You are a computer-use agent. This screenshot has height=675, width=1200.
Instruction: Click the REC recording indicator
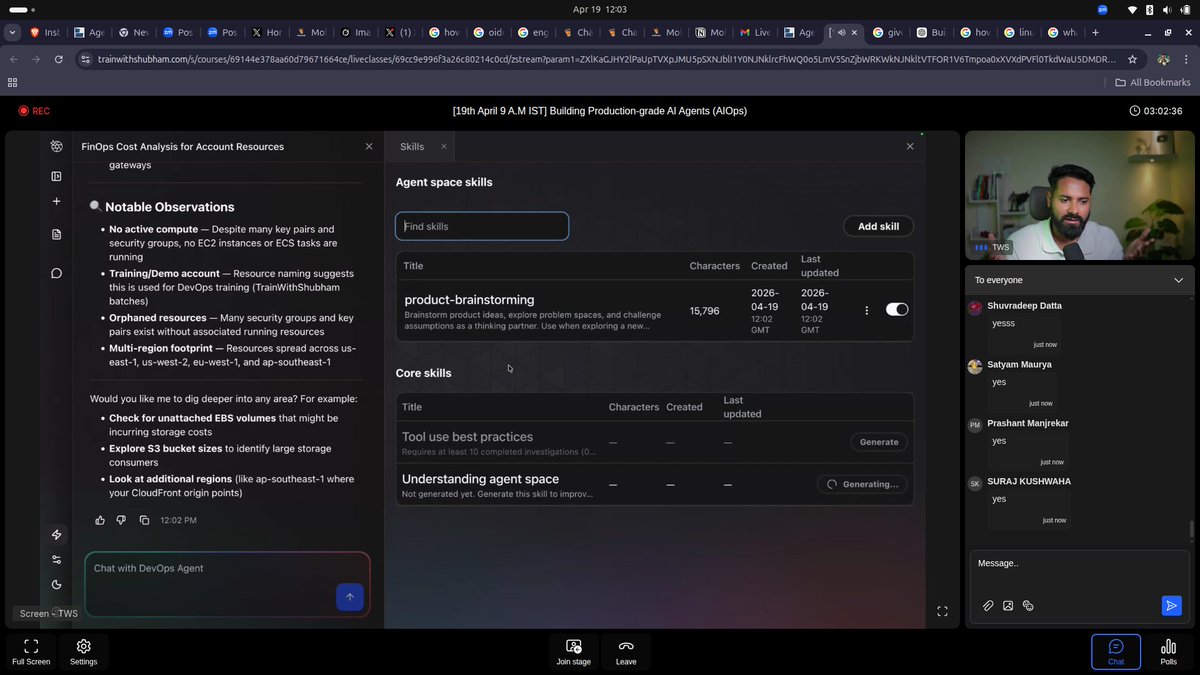pos(33,111)
